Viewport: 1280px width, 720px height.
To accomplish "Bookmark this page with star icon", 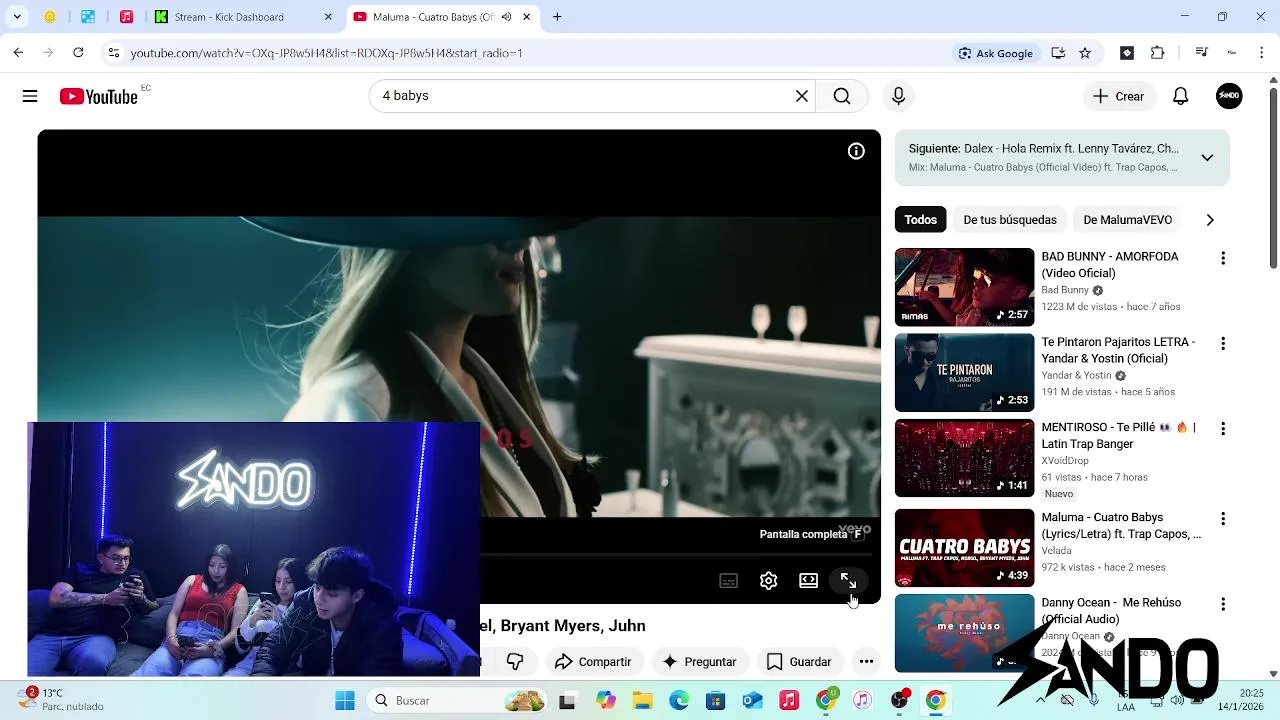I will pyautogui.click(x=1085, y=53).
